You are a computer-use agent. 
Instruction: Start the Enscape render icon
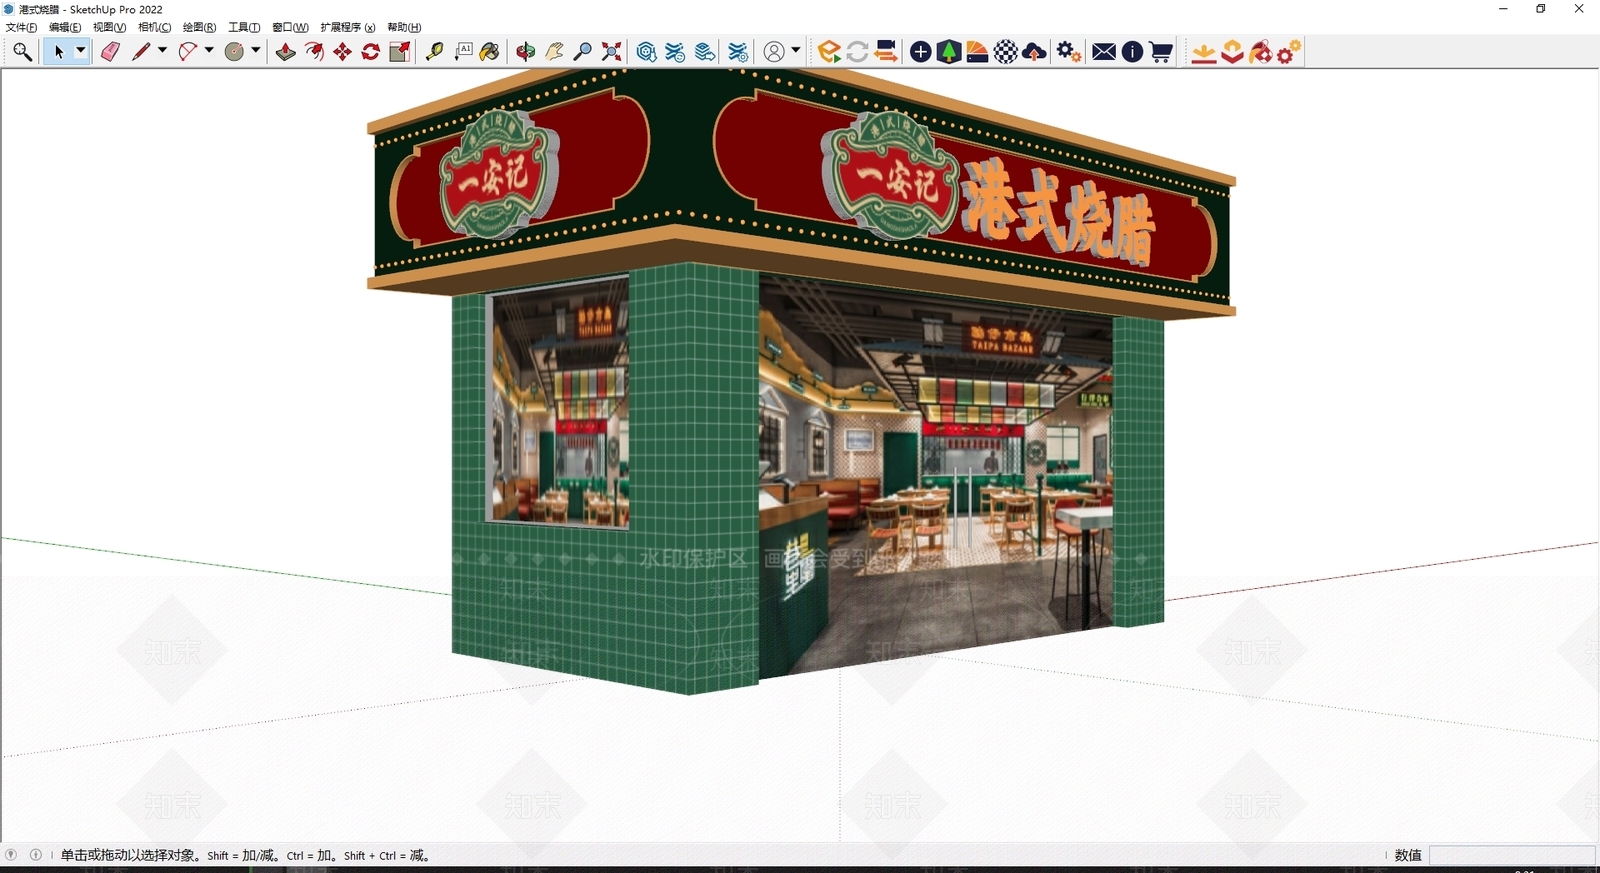pyautogui.click(x=829, y=52)
